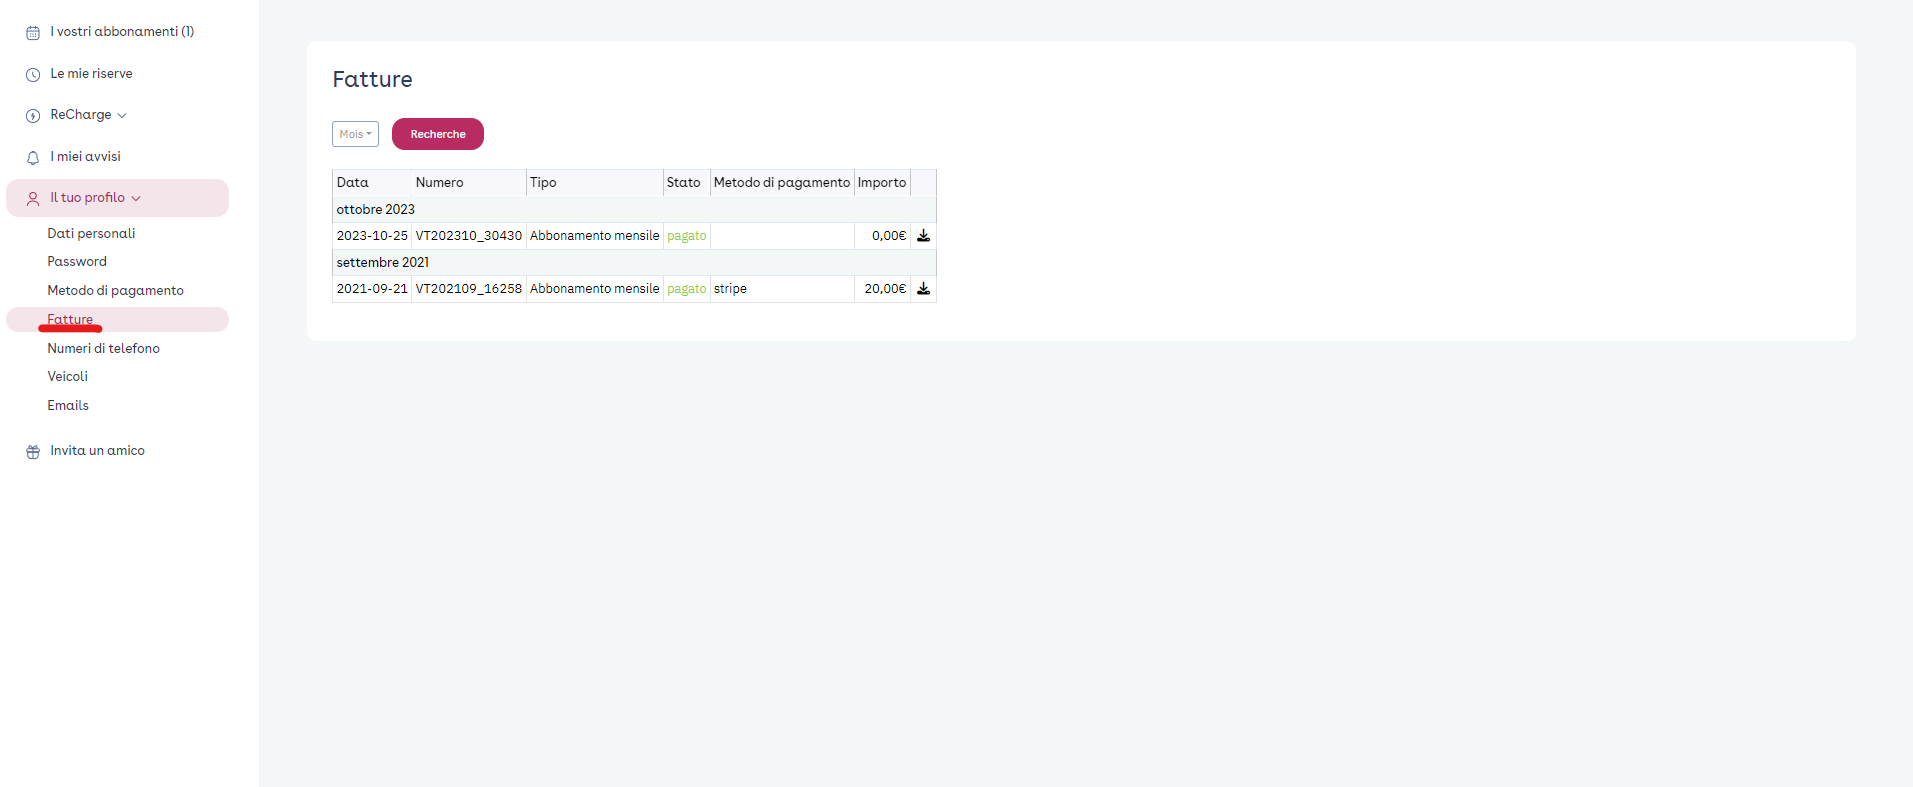Click the bell icon for I miei avvisi

pyautogui.click(x=33, y=158)
